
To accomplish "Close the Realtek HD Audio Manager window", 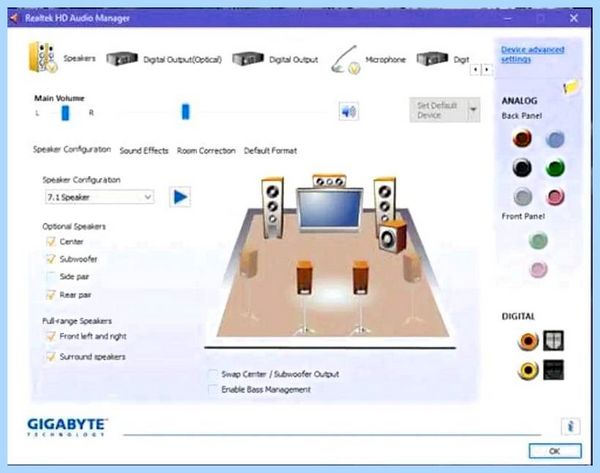I will 574,18.
